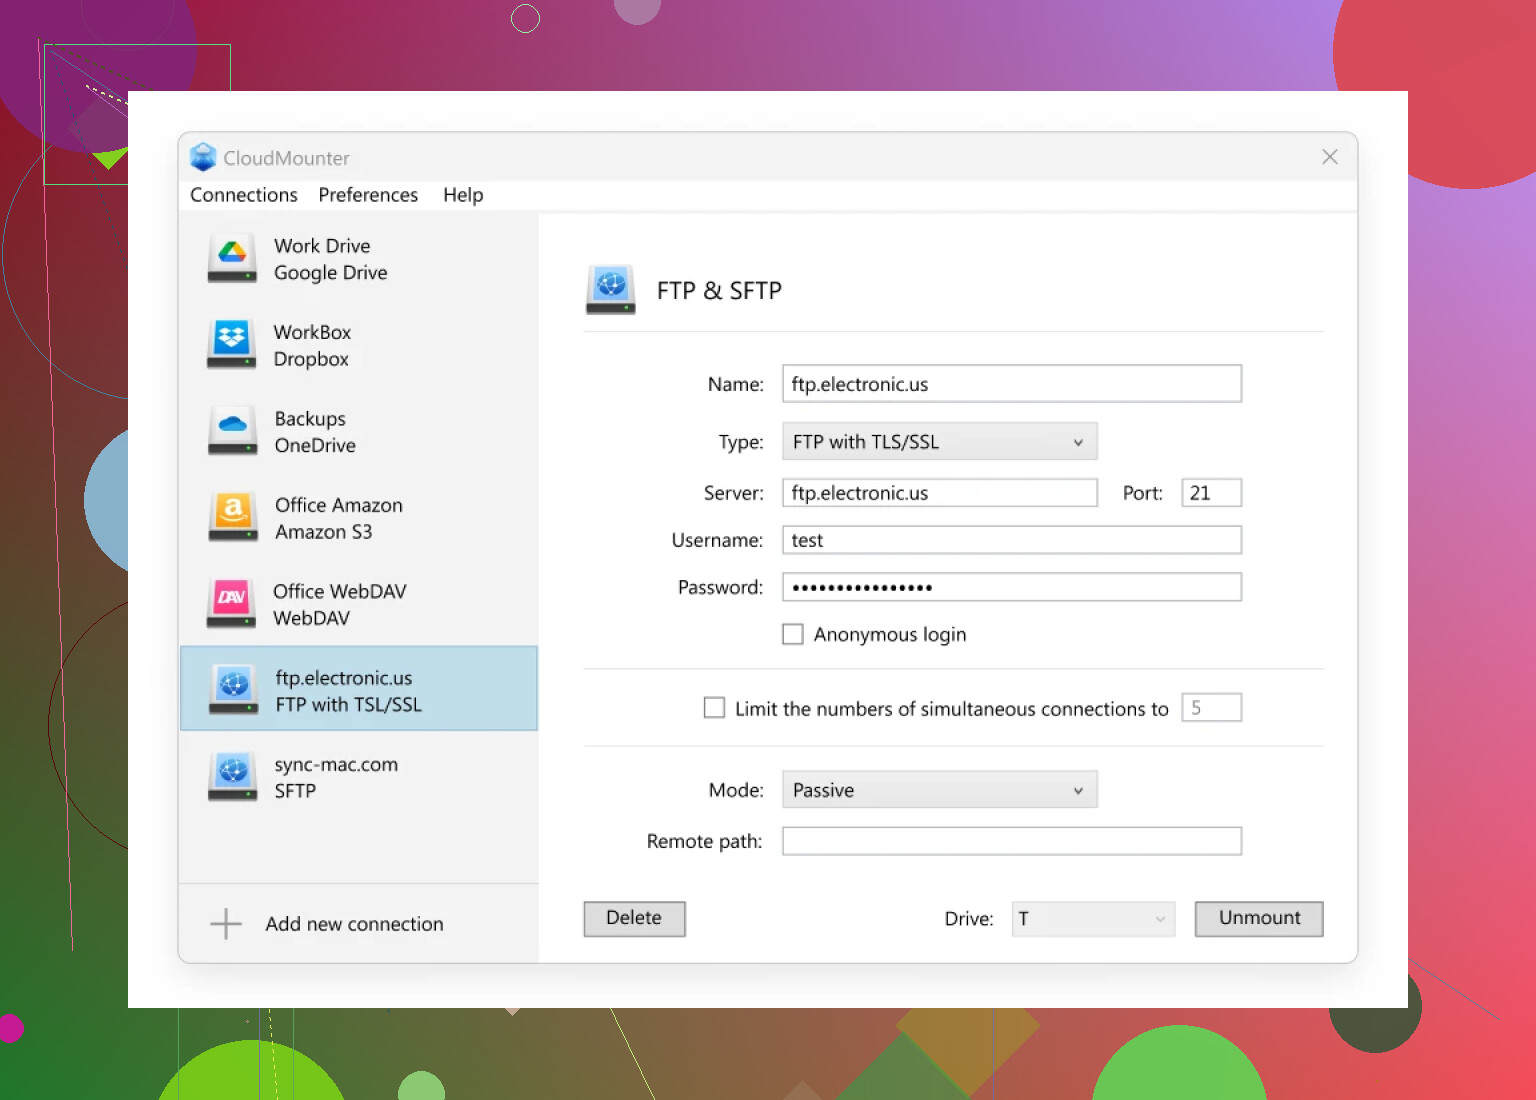Select the Google Drive icon for Work Drive
Image resolution: width=1536 pixels, height=1100 pixels.
[232, 258]
